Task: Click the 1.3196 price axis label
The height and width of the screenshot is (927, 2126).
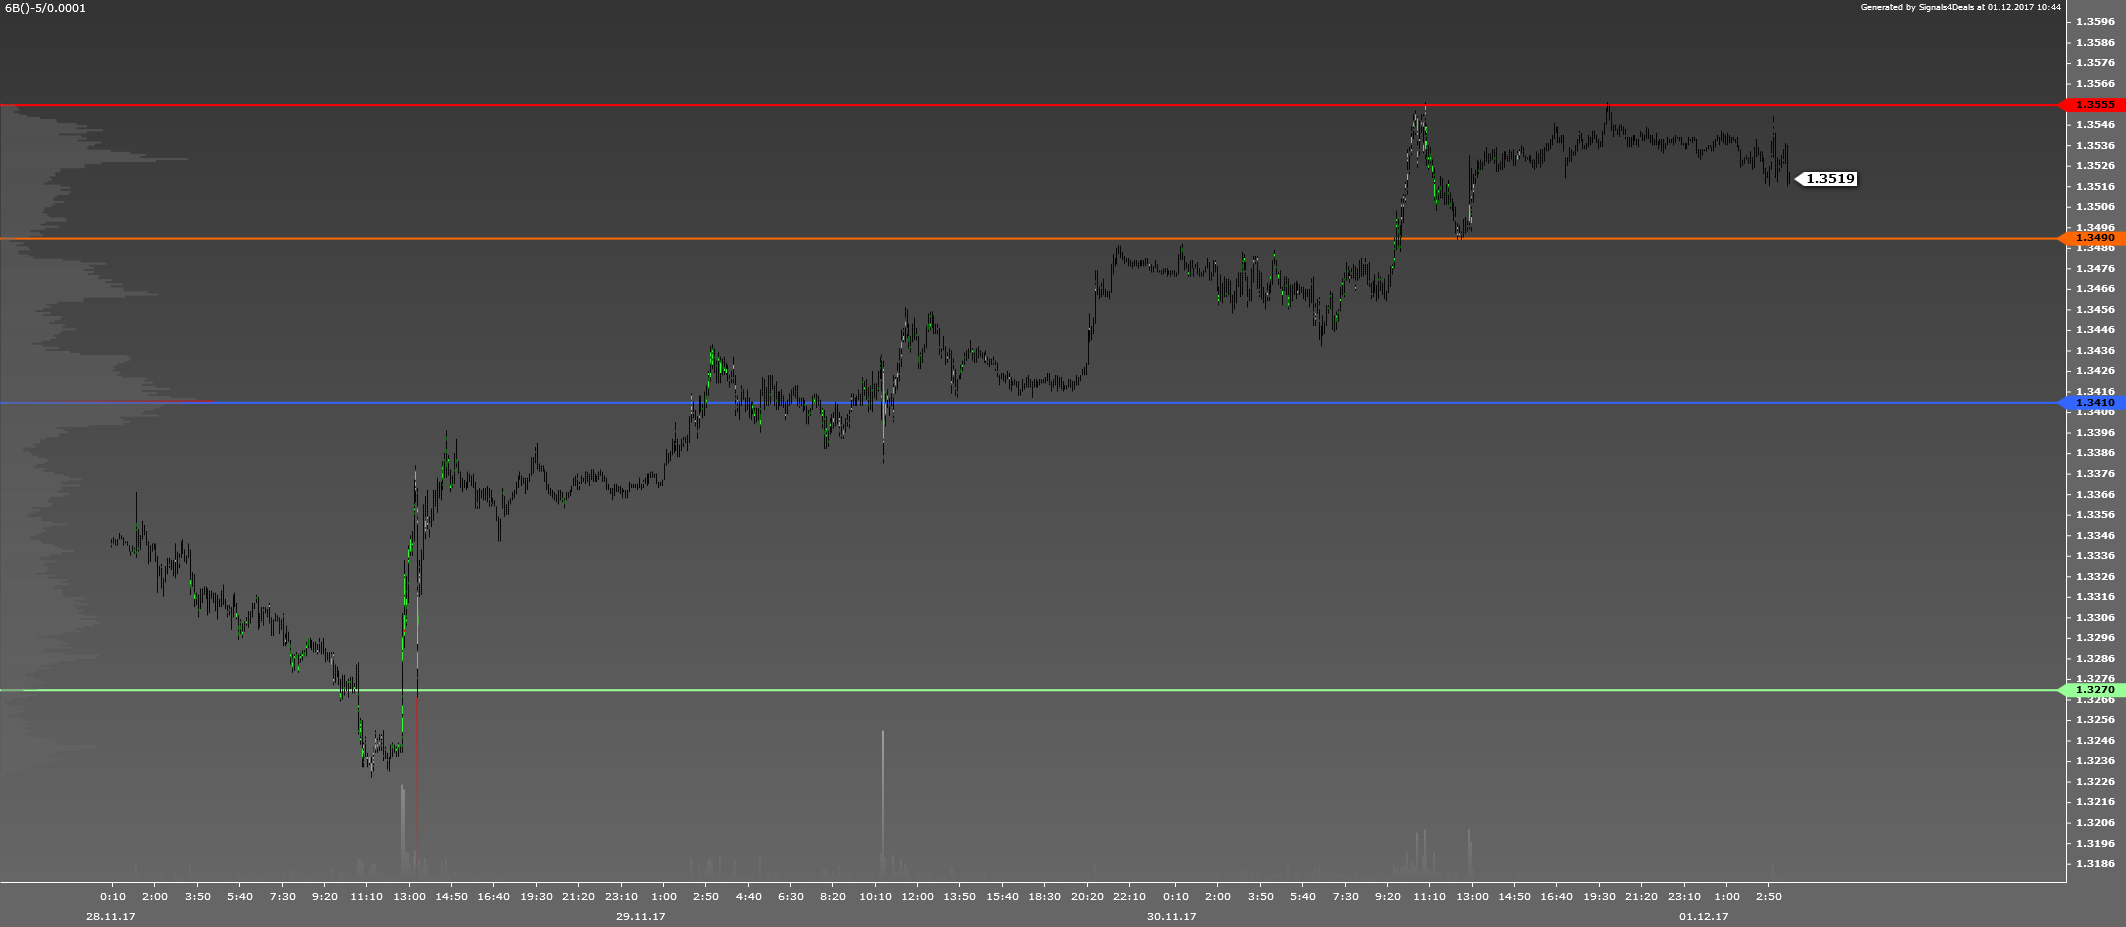Action: coord(2095,843)
